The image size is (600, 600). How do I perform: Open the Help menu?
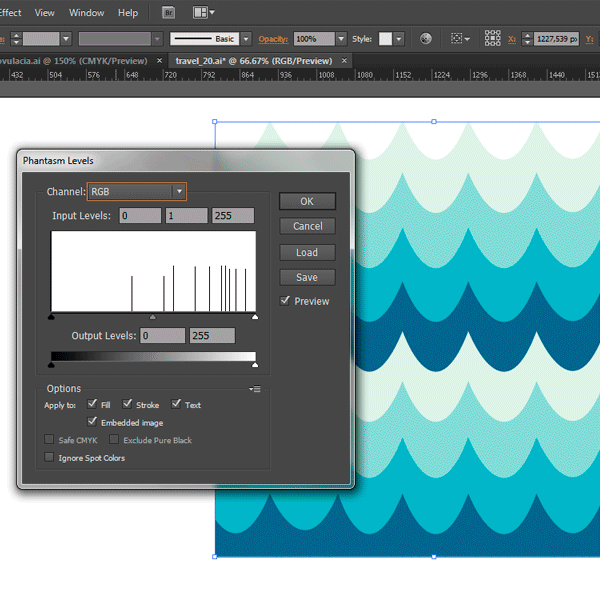click(x=128, y=13)
